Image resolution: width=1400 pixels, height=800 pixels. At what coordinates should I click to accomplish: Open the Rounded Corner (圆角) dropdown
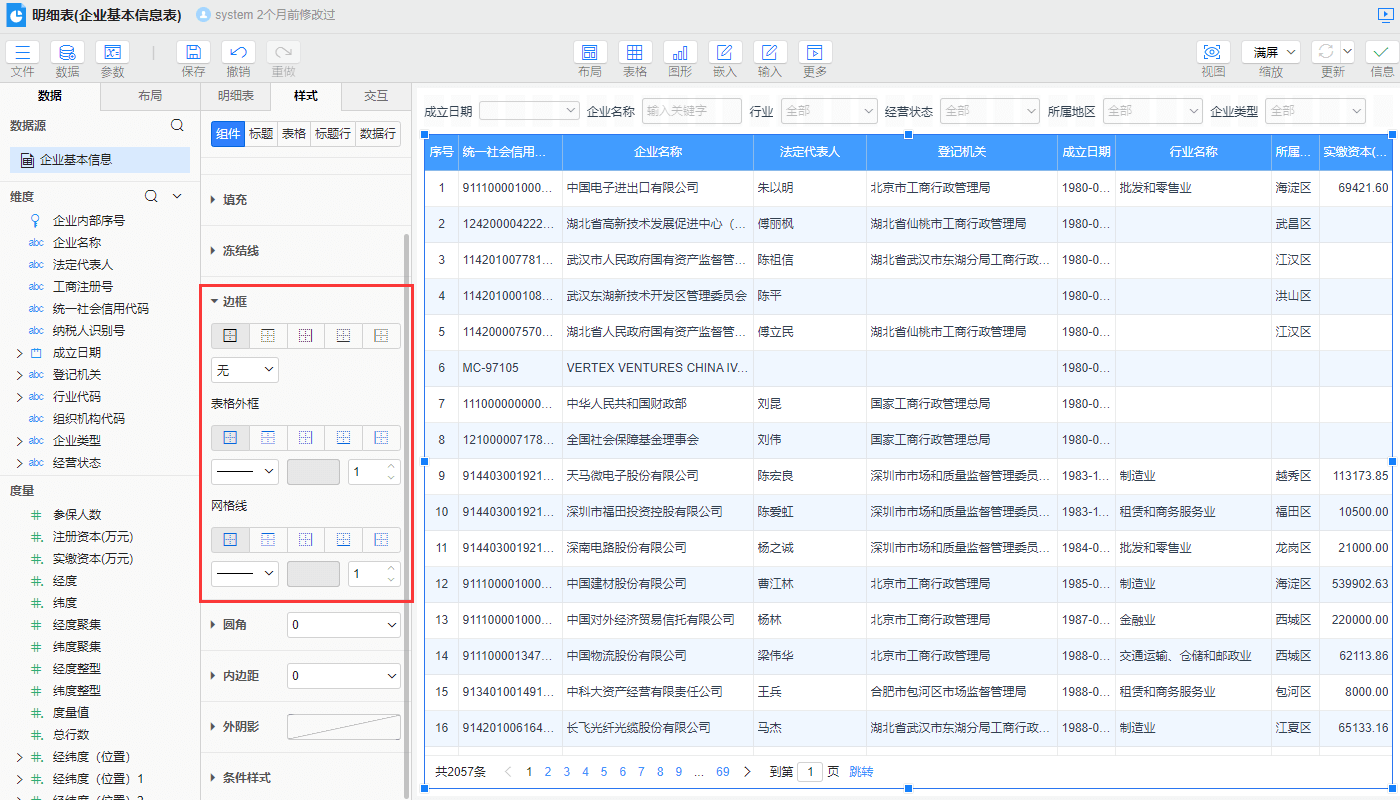tap(343, 625)
